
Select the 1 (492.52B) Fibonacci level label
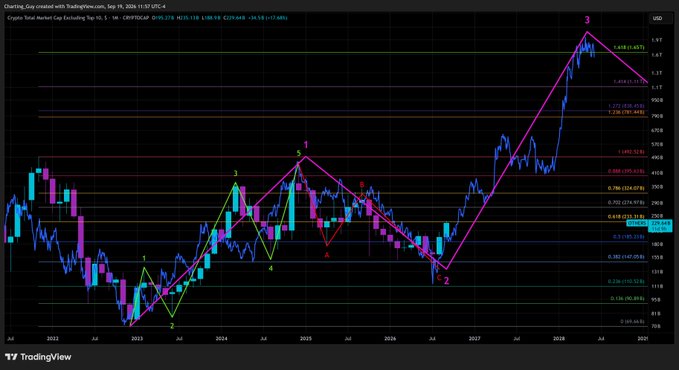(x=631, y=152)
